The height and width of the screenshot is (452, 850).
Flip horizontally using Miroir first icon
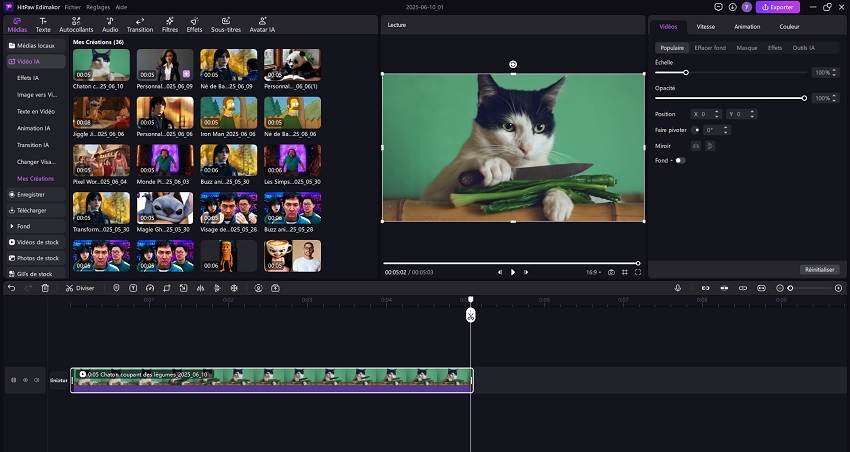coord(696,146)
